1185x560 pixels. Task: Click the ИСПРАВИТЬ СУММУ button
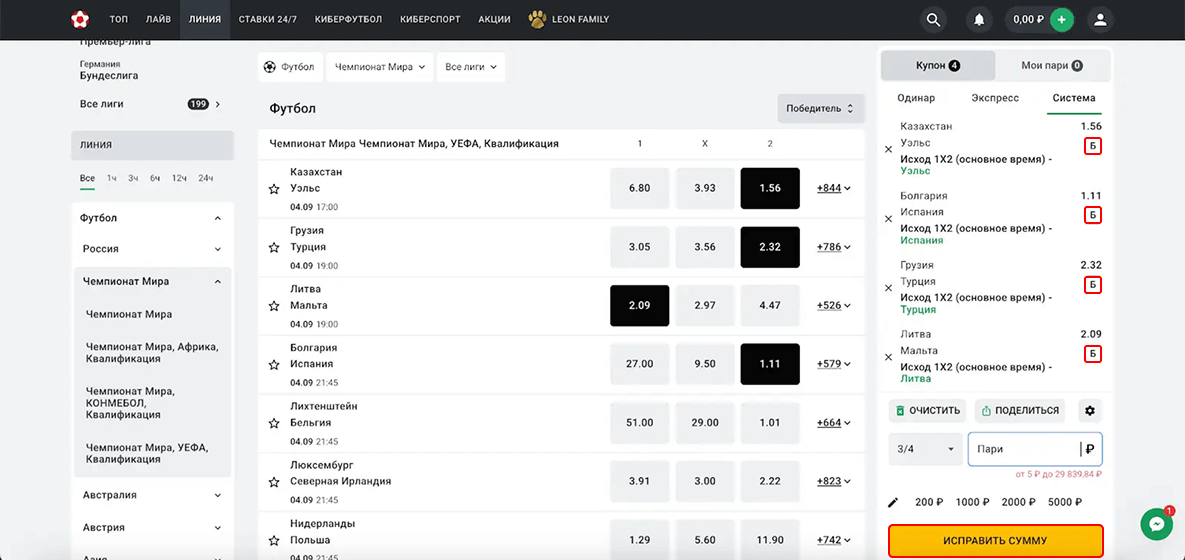coord(995,540)
